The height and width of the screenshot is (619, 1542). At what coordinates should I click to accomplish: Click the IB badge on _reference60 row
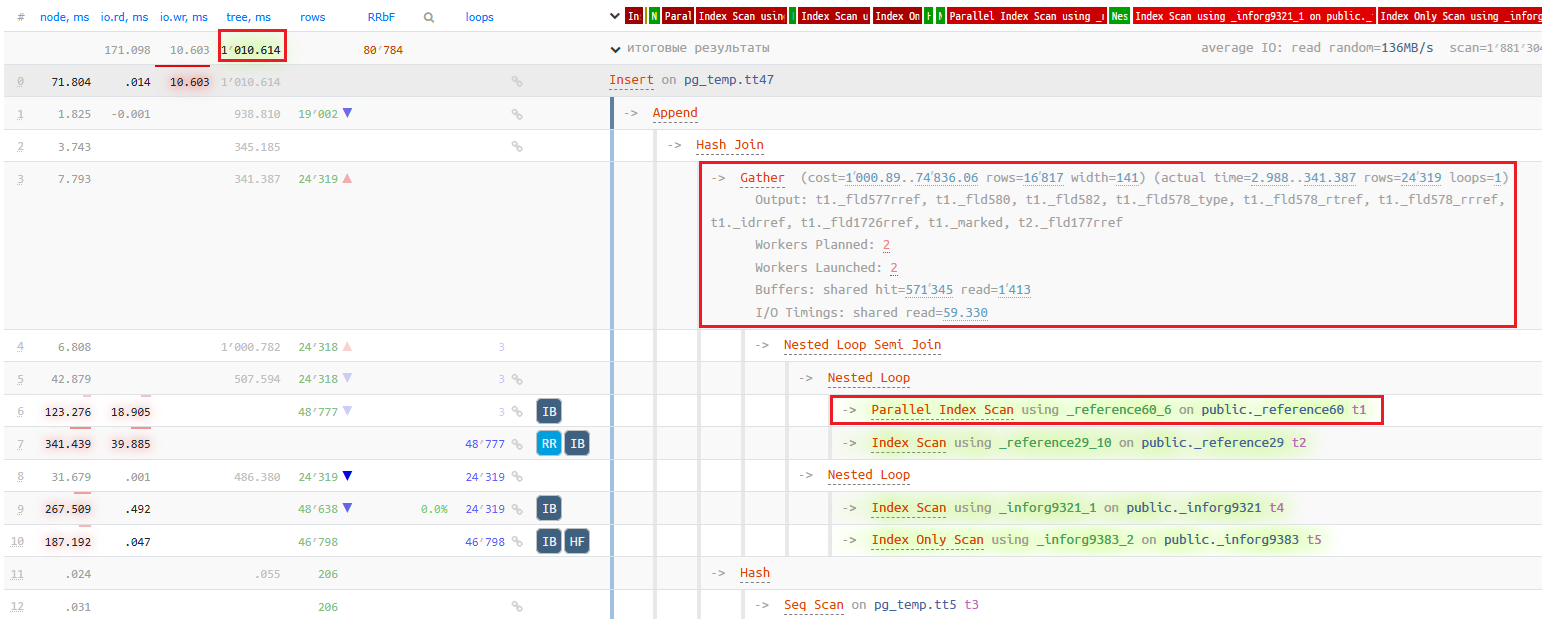tap(549, 411)
